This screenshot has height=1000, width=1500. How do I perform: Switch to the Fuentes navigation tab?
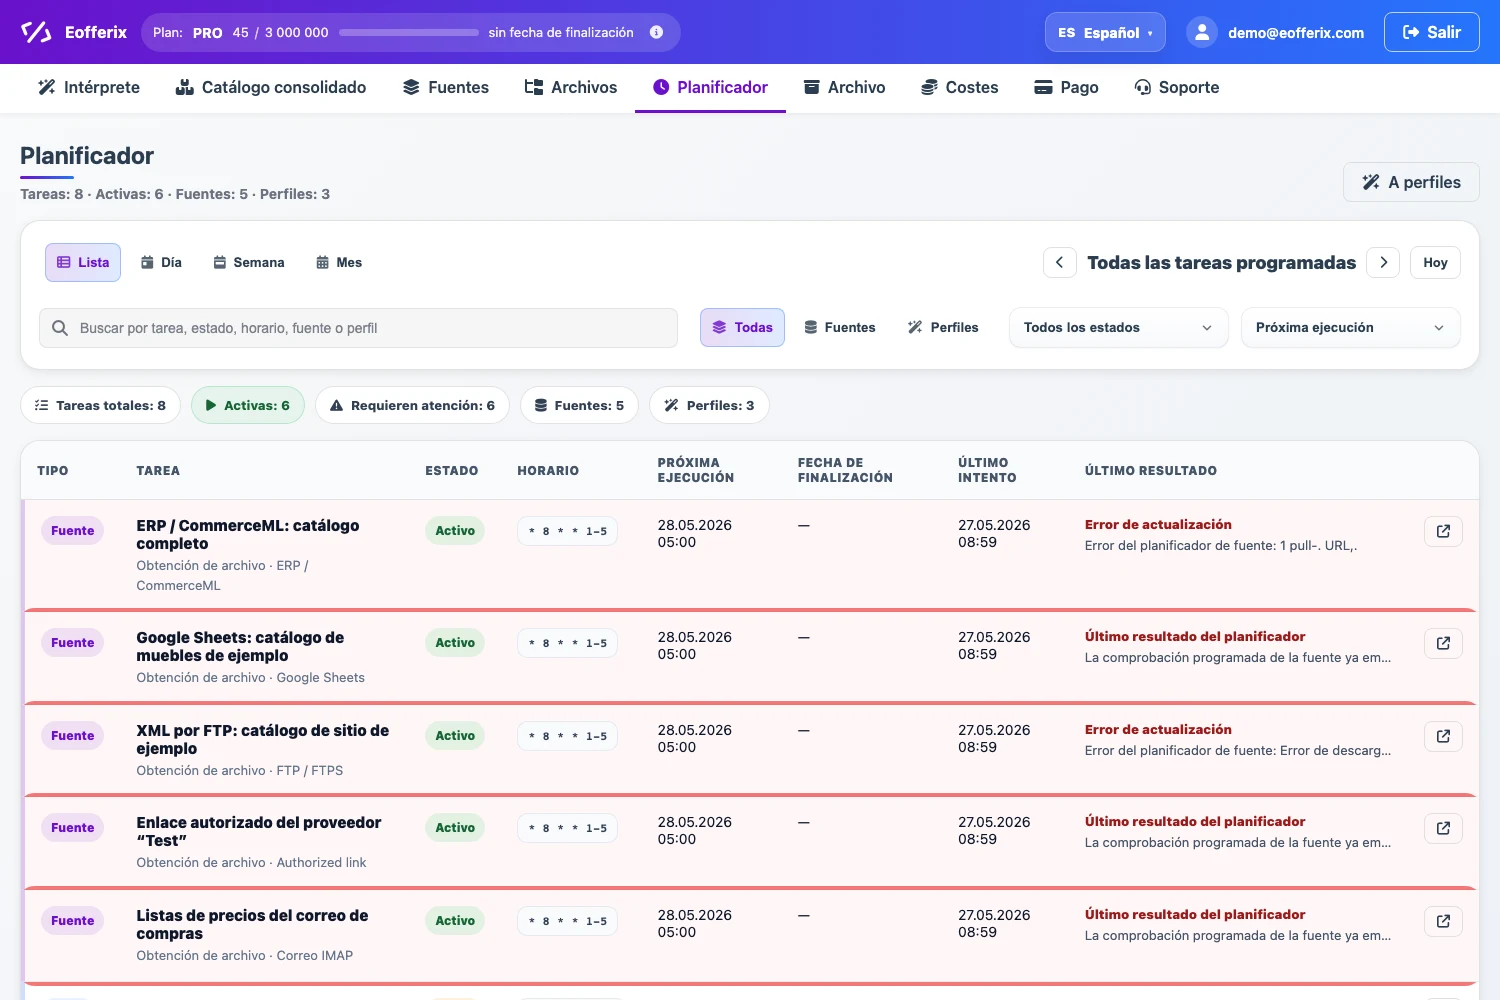click(446, 87)
